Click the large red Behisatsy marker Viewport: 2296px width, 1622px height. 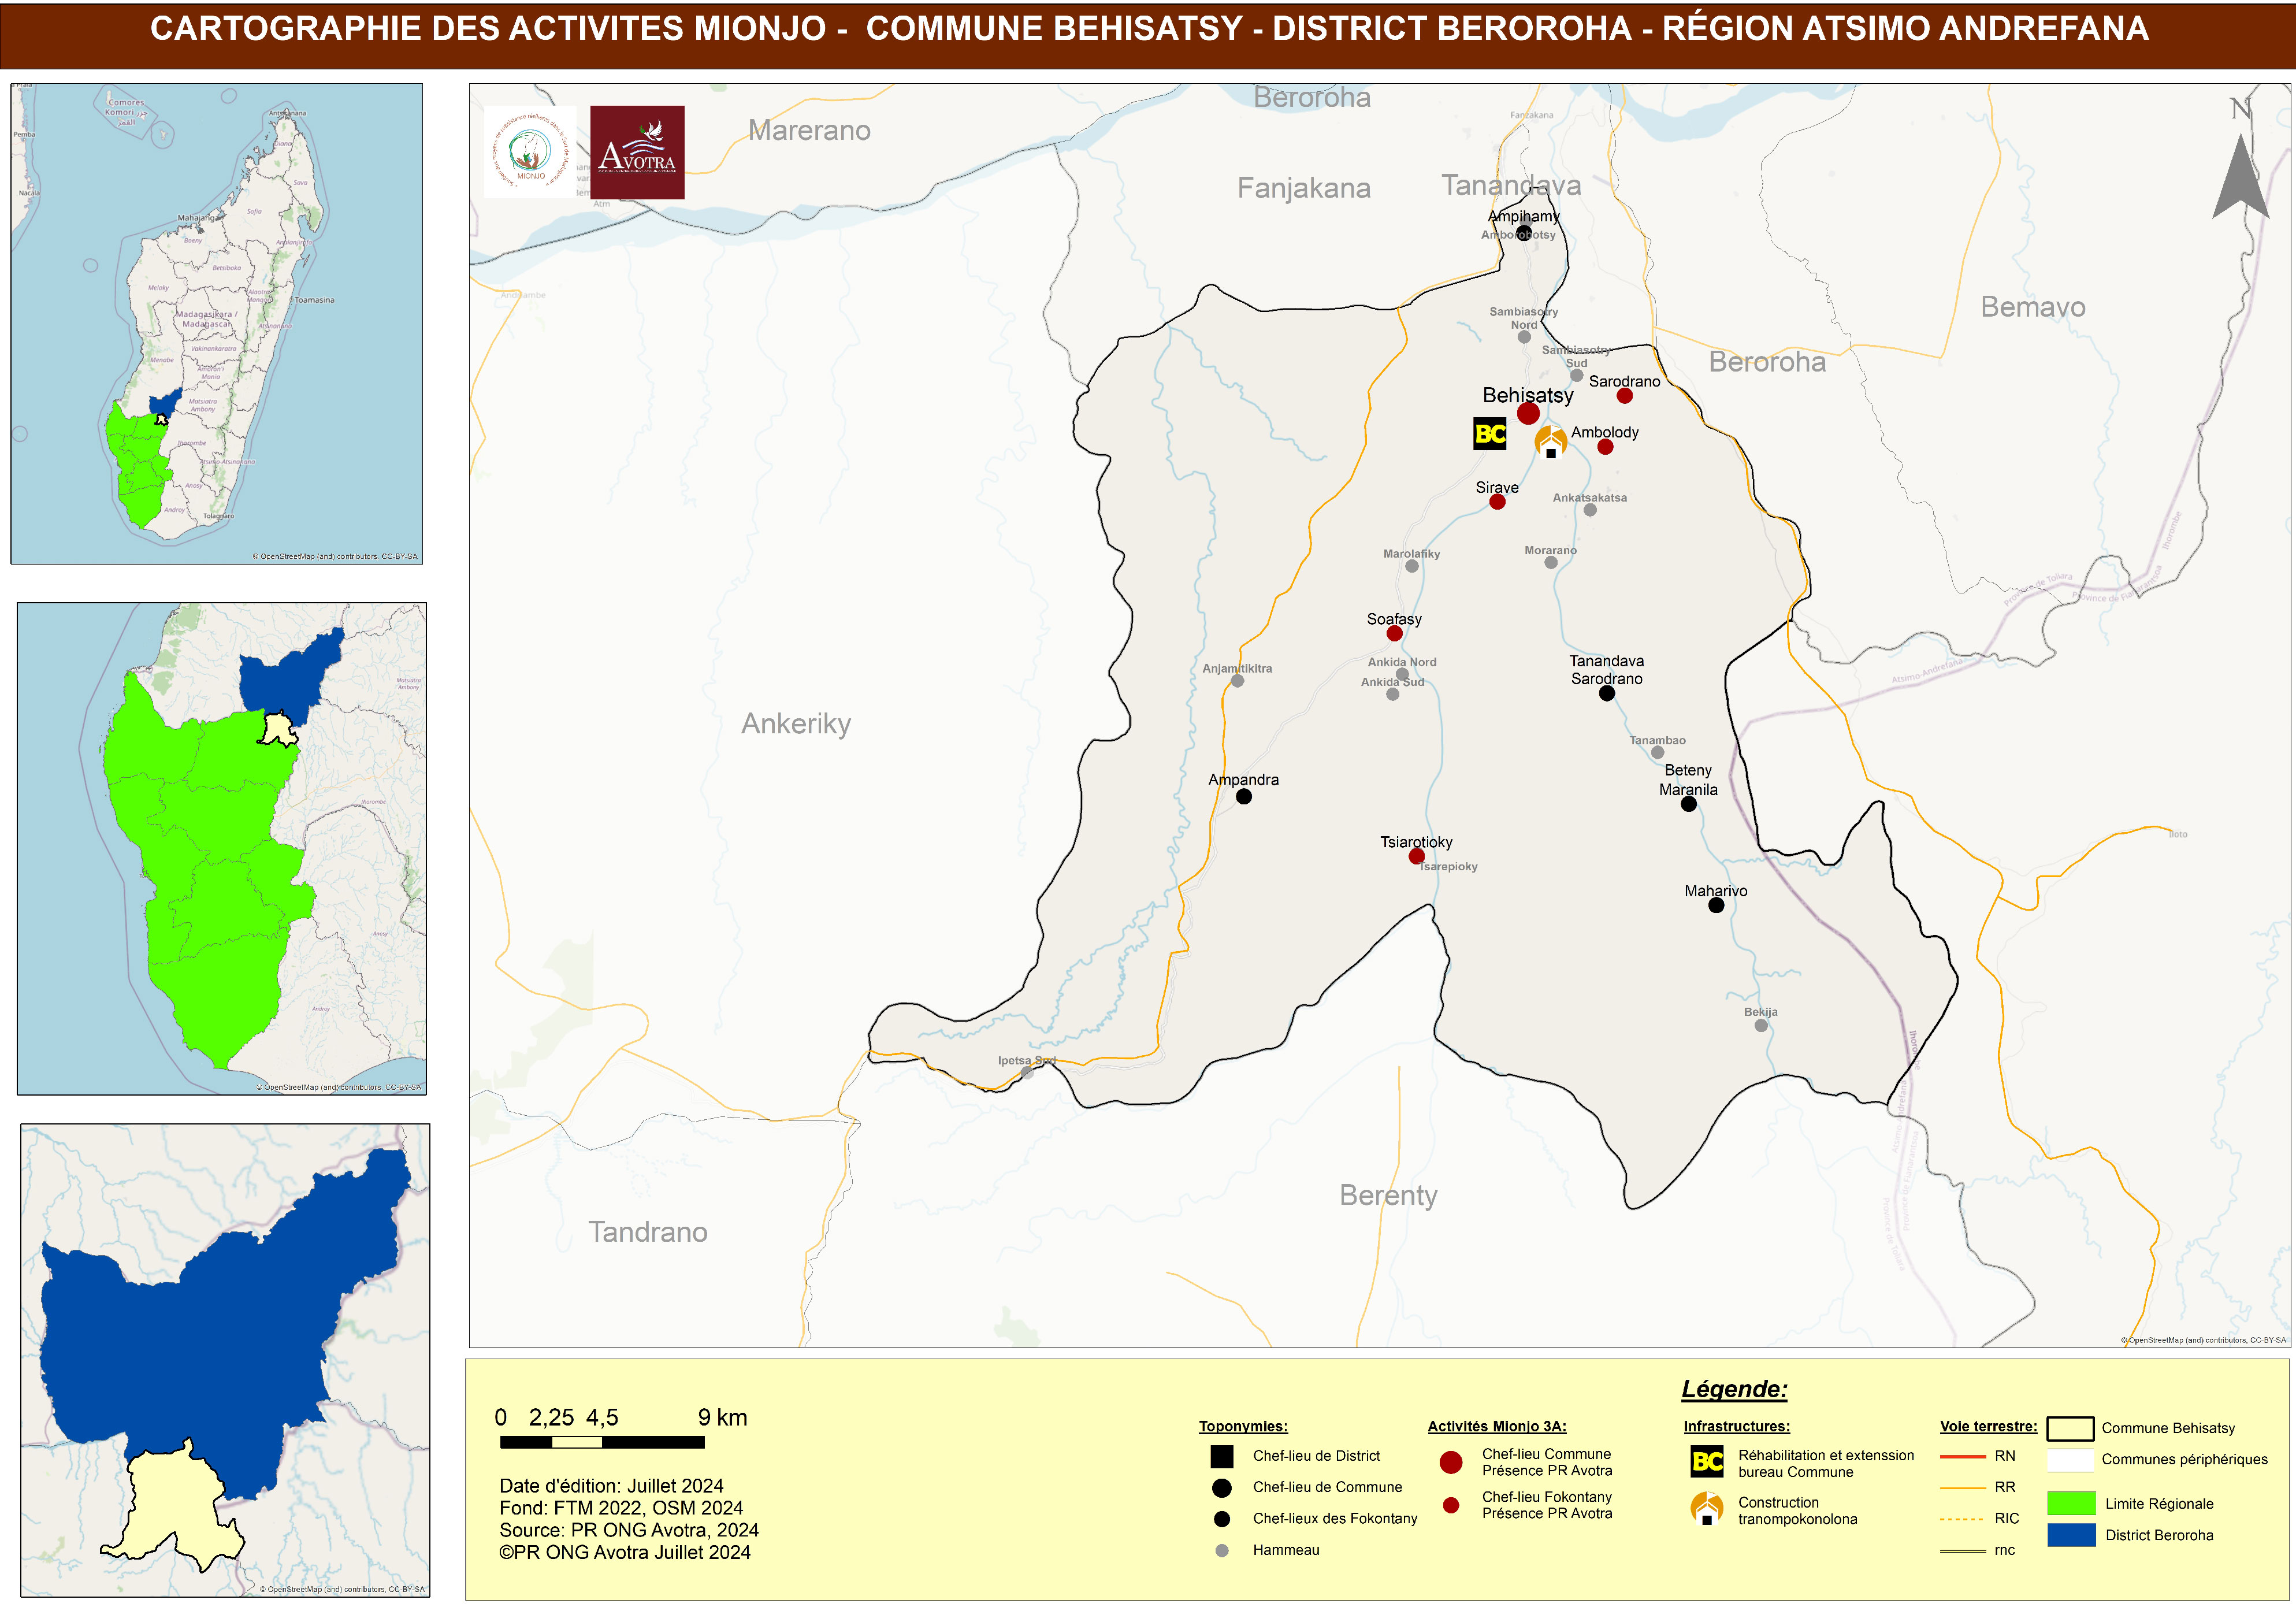click(x=1528, y=413)
